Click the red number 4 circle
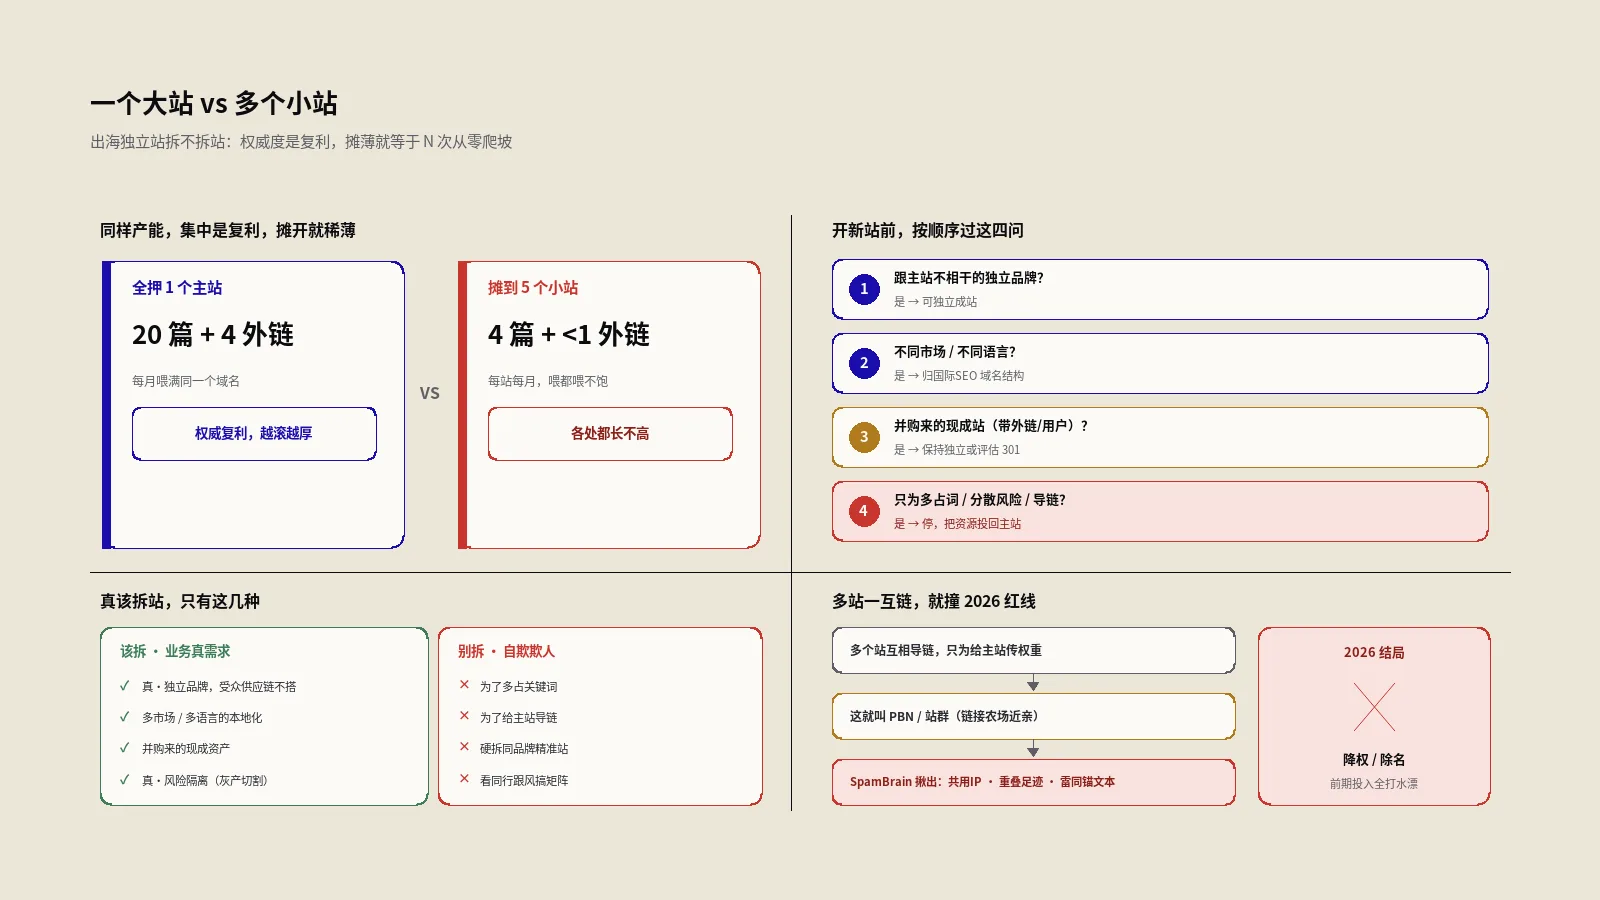 [x=864, y=511]
